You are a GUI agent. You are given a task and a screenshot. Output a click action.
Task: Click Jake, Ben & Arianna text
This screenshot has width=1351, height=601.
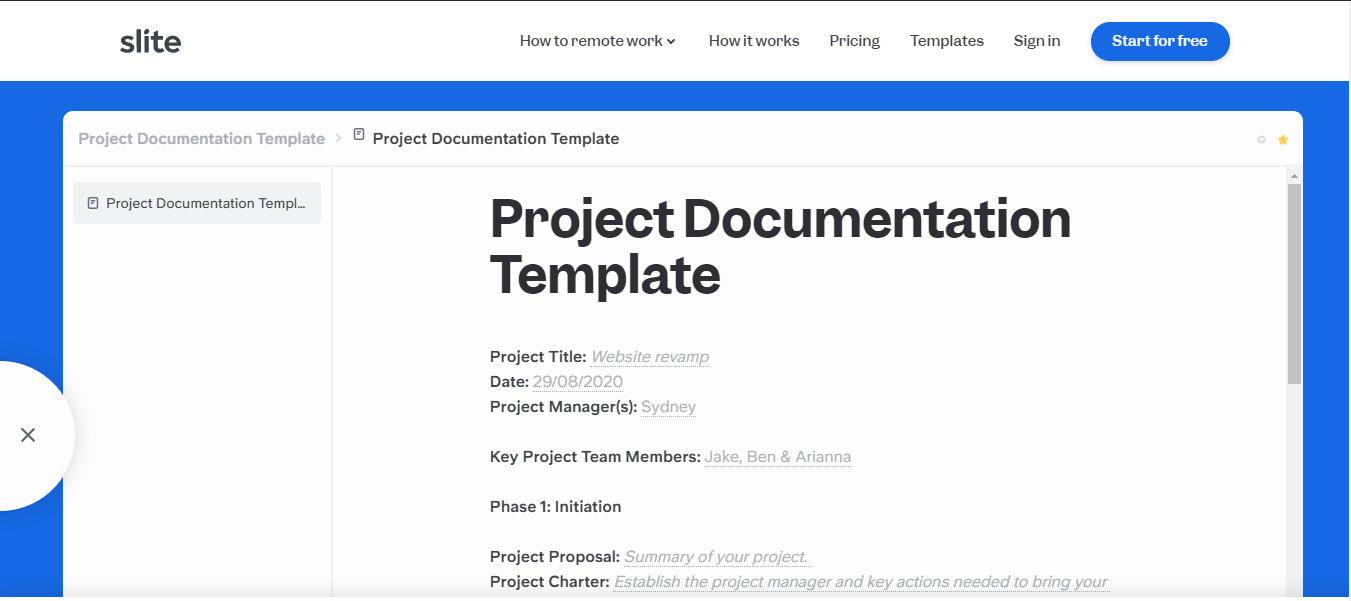click(778, 457)
